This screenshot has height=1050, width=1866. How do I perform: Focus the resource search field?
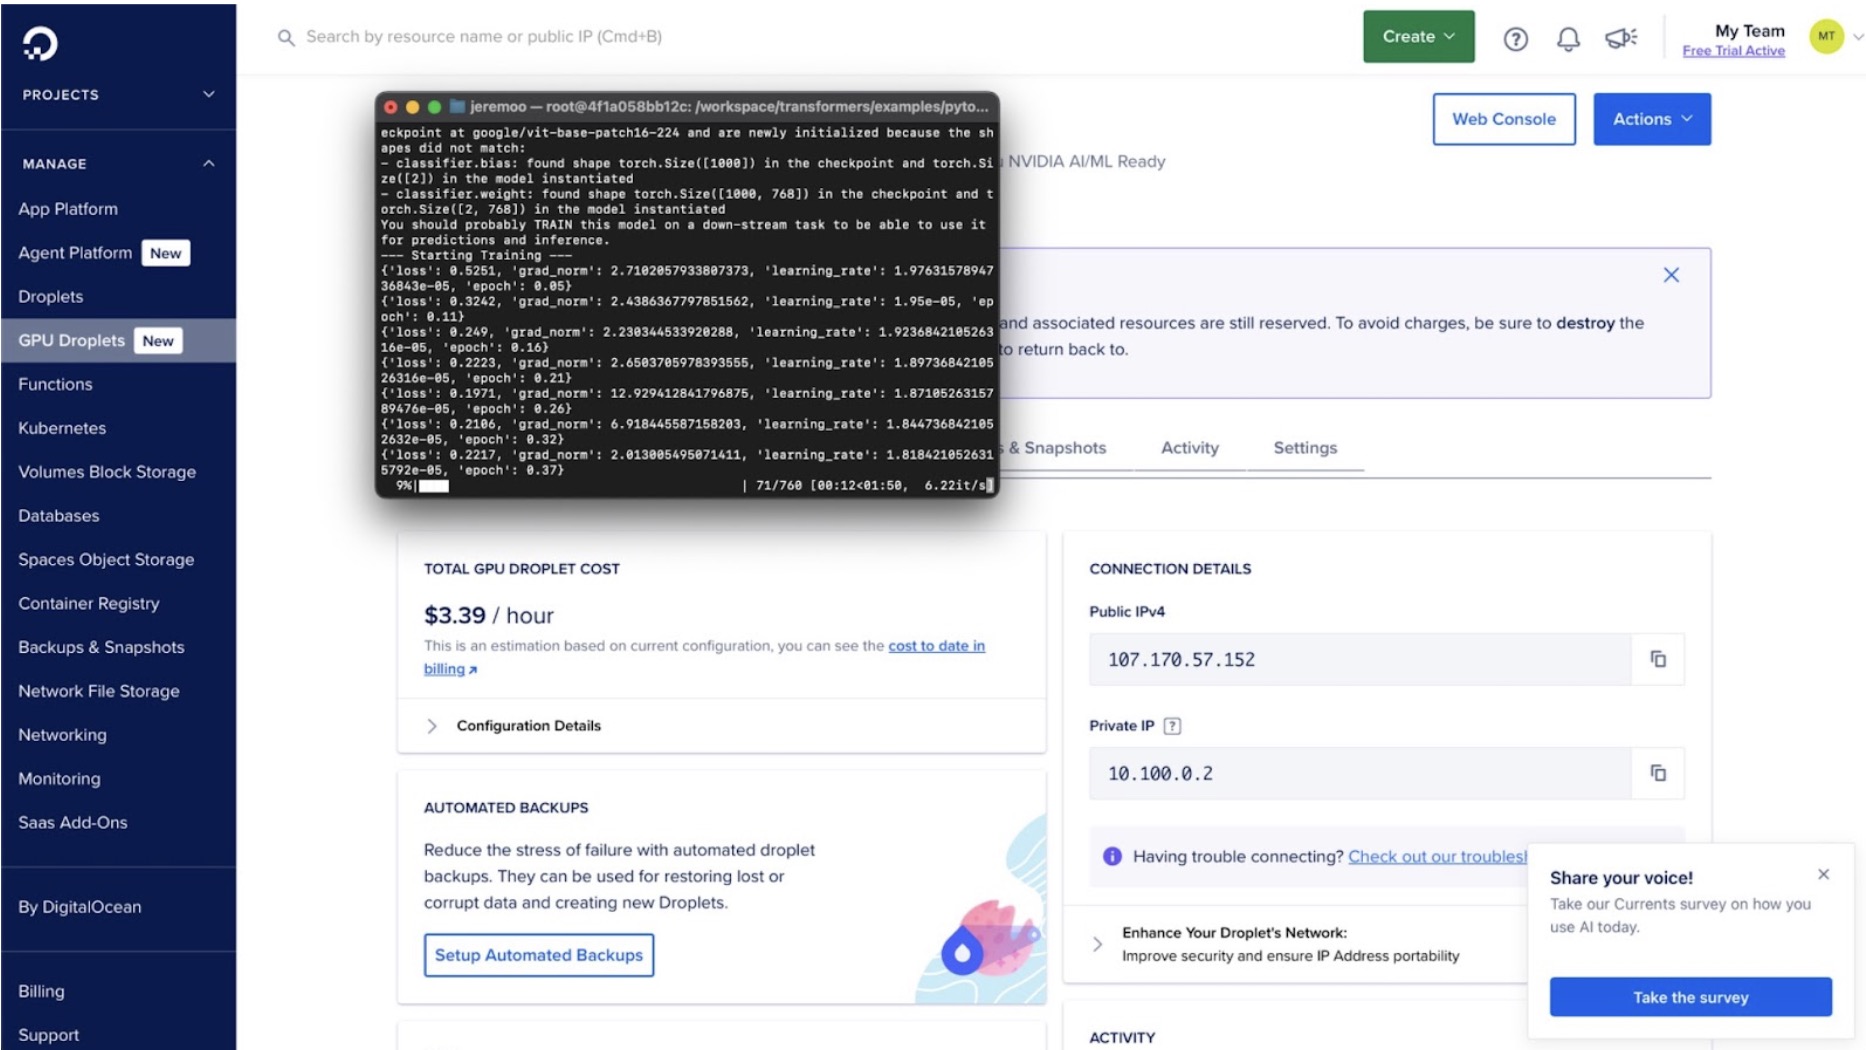pyautogui.click(x=484, y=37)
